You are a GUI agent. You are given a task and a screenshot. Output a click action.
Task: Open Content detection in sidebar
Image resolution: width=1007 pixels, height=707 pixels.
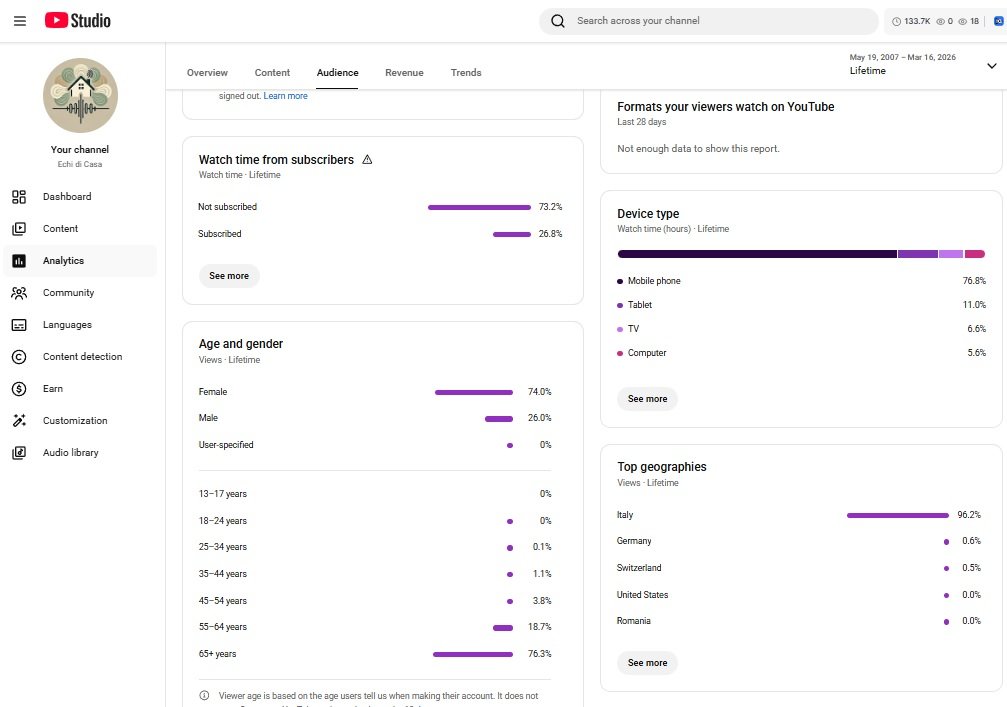[82, 357]
